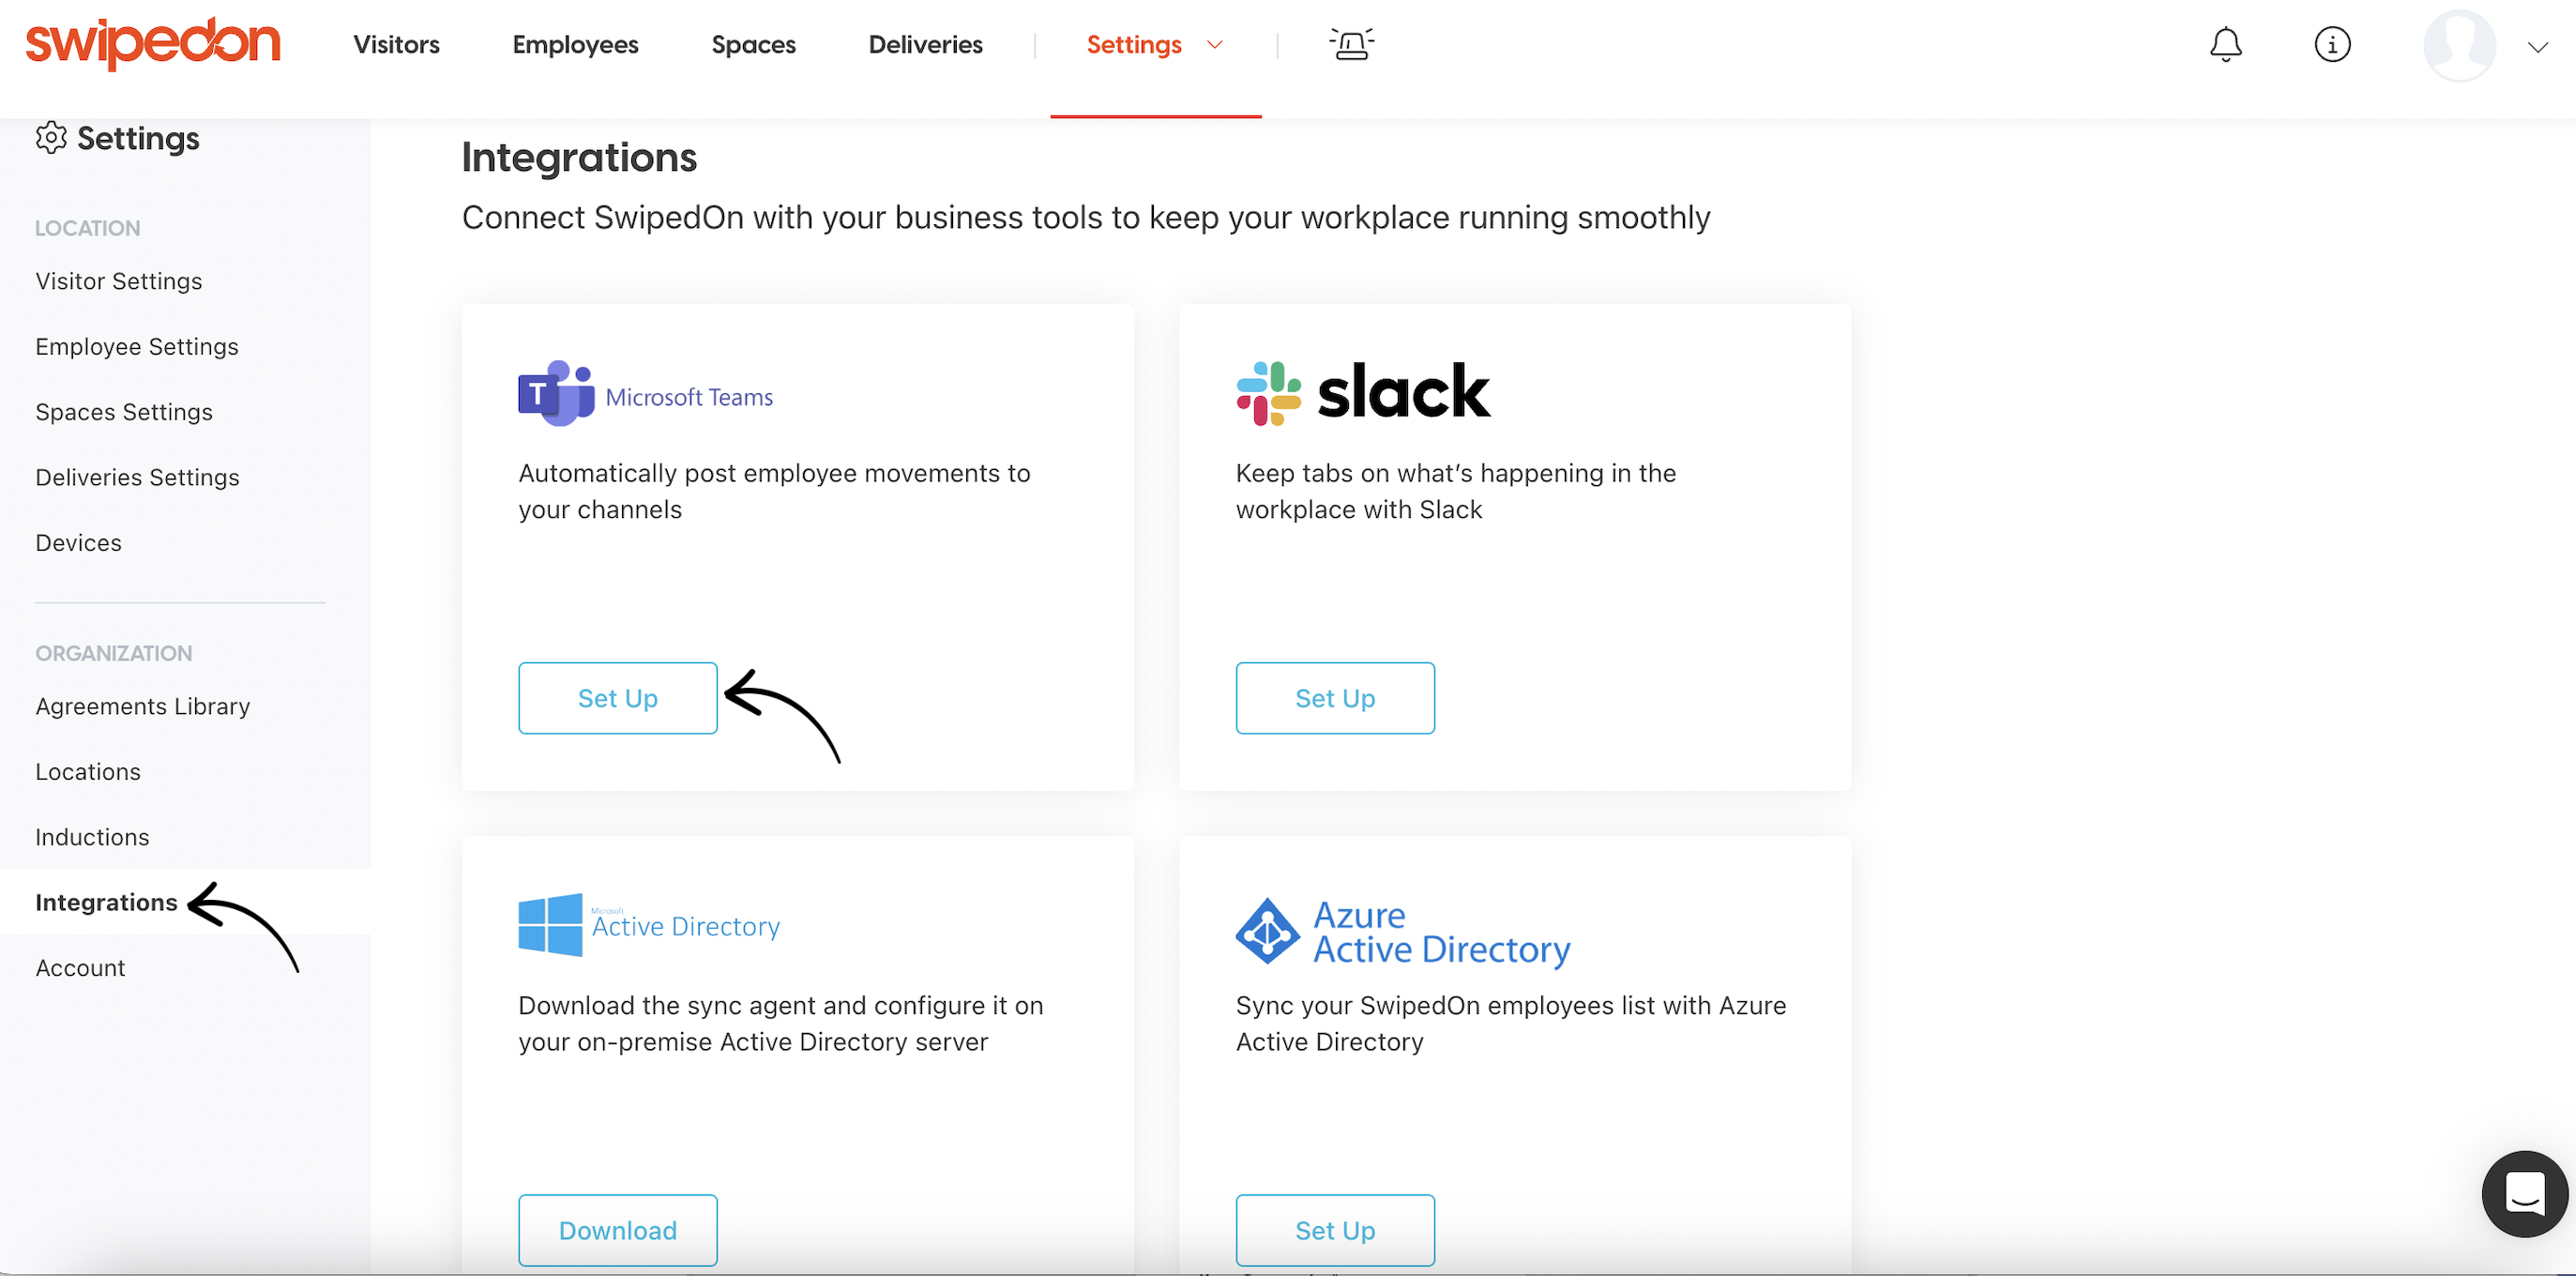
Task: Set Up Microsoft Teams integration
Action: 617,697
